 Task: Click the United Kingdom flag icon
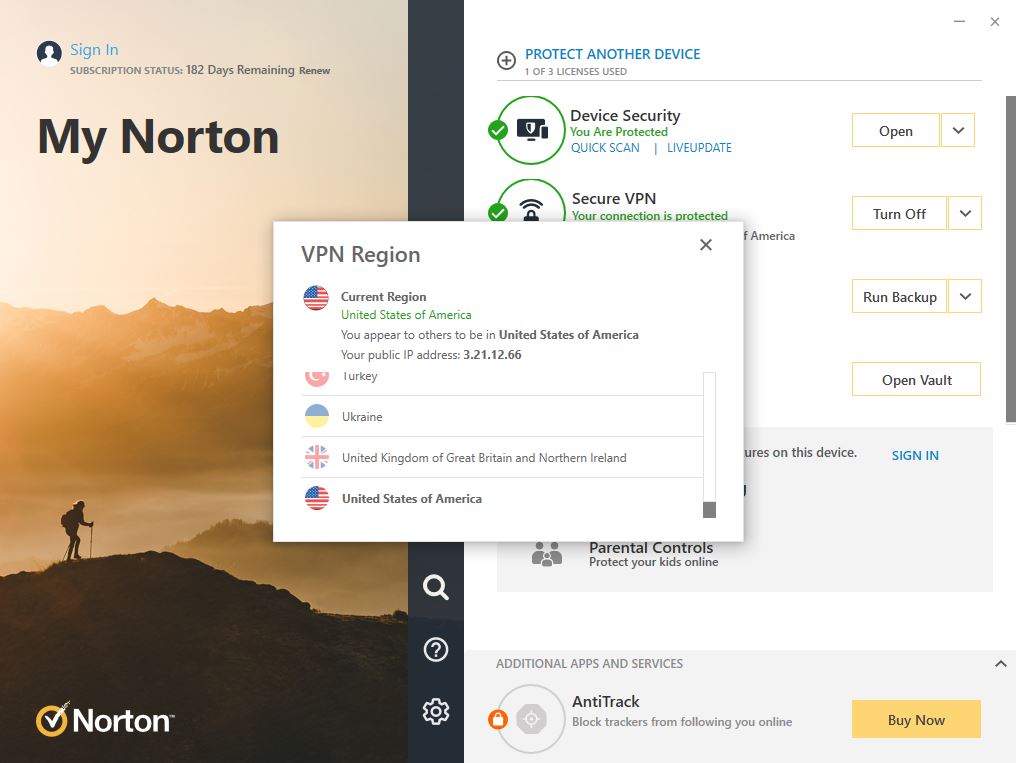(x=317, y=457)
